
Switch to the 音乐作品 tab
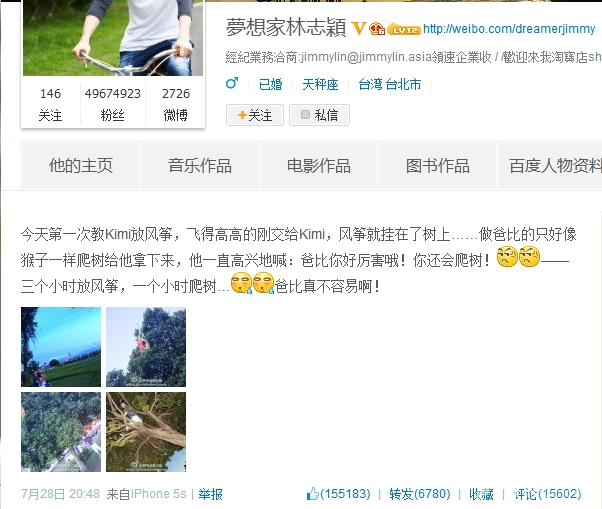200,166
